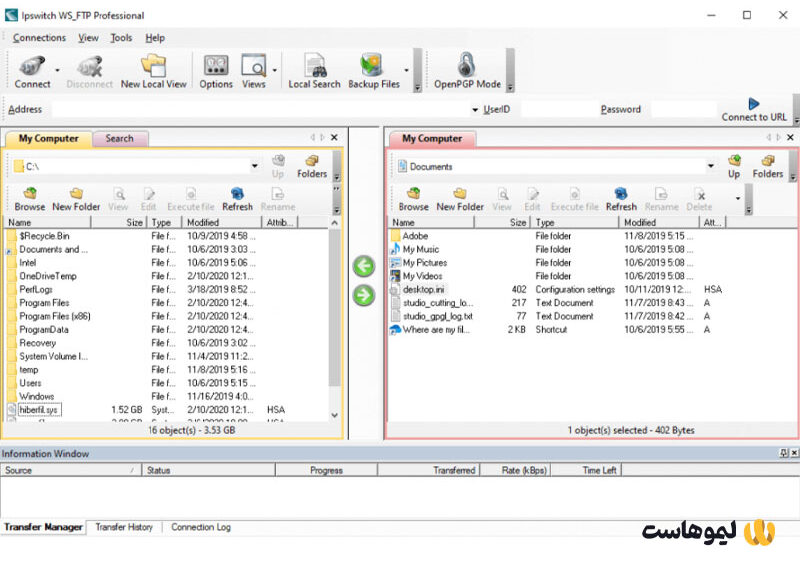Sort right pane by Modified column
800x571 pixels.
[x=658, y=222]
